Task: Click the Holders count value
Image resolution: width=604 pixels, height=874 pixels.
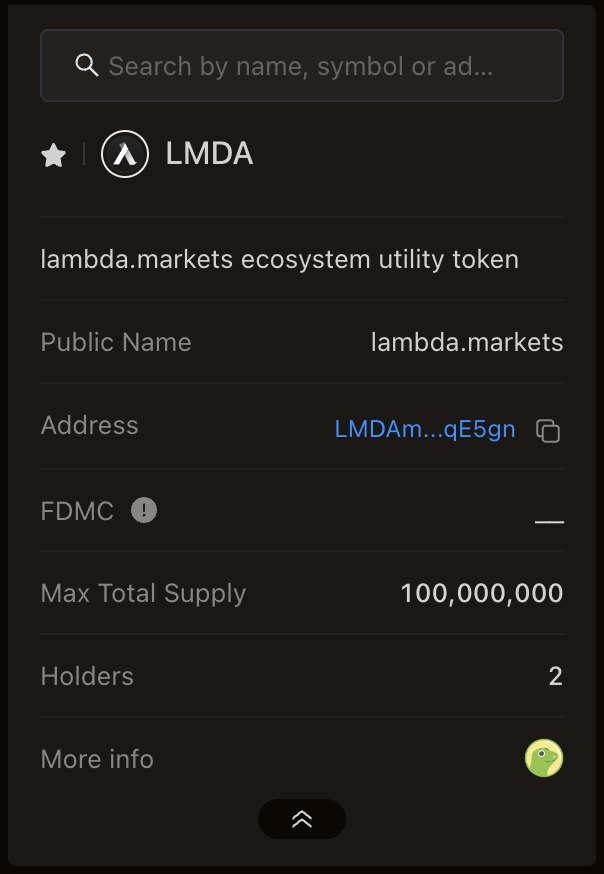Action: [x=556, y=677]
